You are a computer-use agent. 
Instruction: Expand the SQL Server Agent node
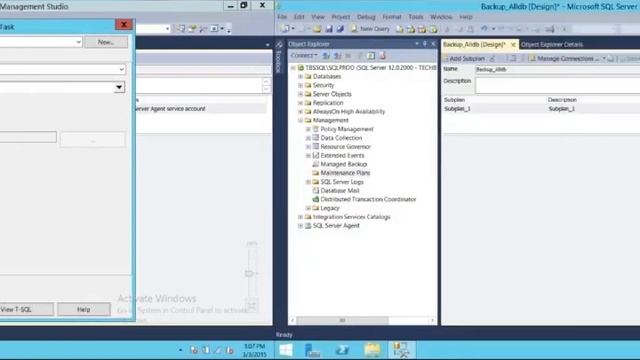point(300,226)
